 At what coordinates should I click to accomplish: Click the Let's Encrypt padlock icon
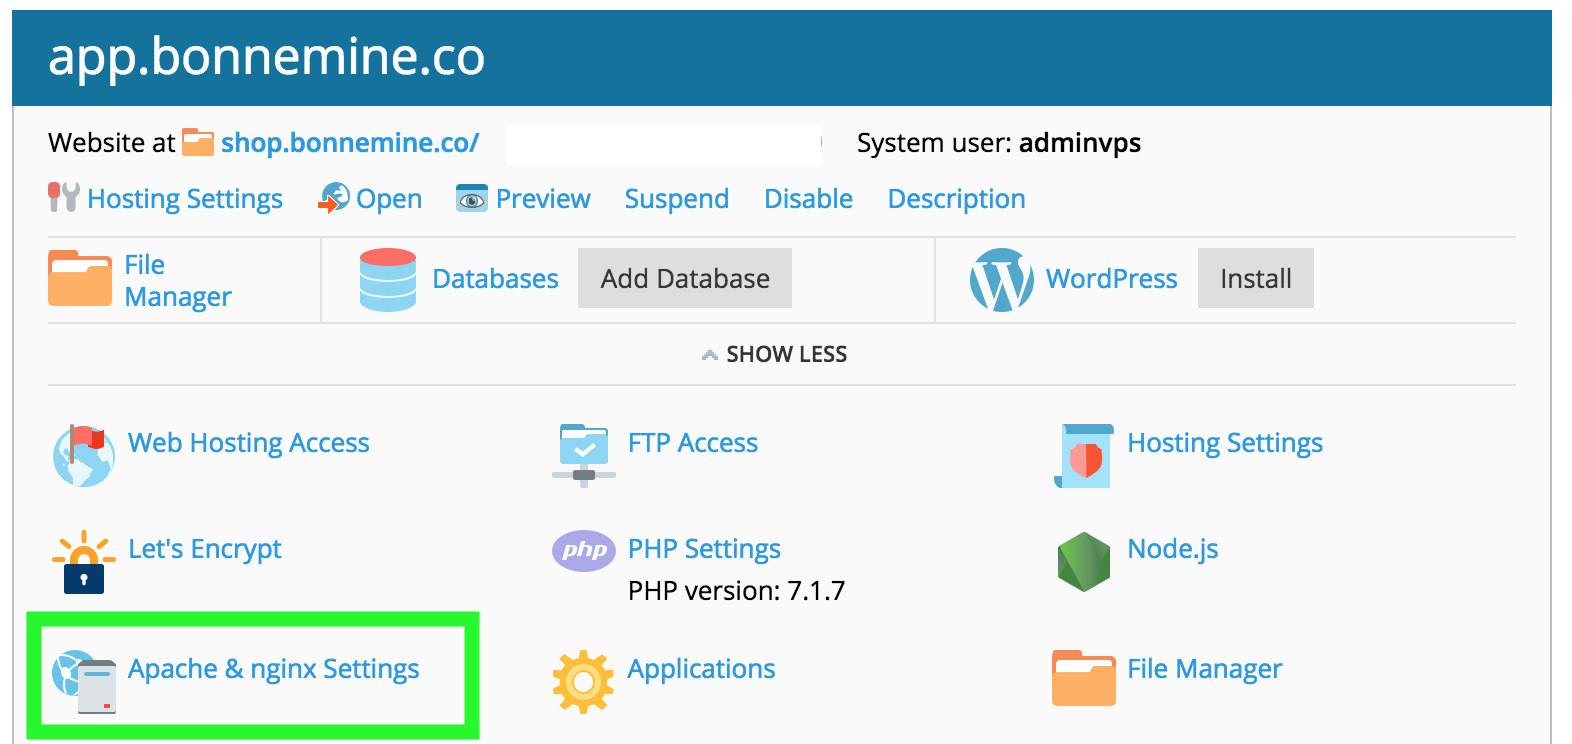(84, 562)
